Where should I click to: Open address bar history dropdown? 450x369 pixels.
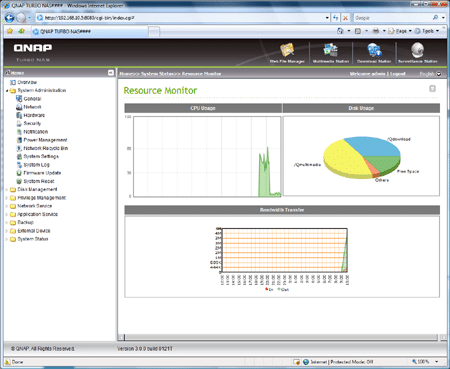tap(327, 18)
